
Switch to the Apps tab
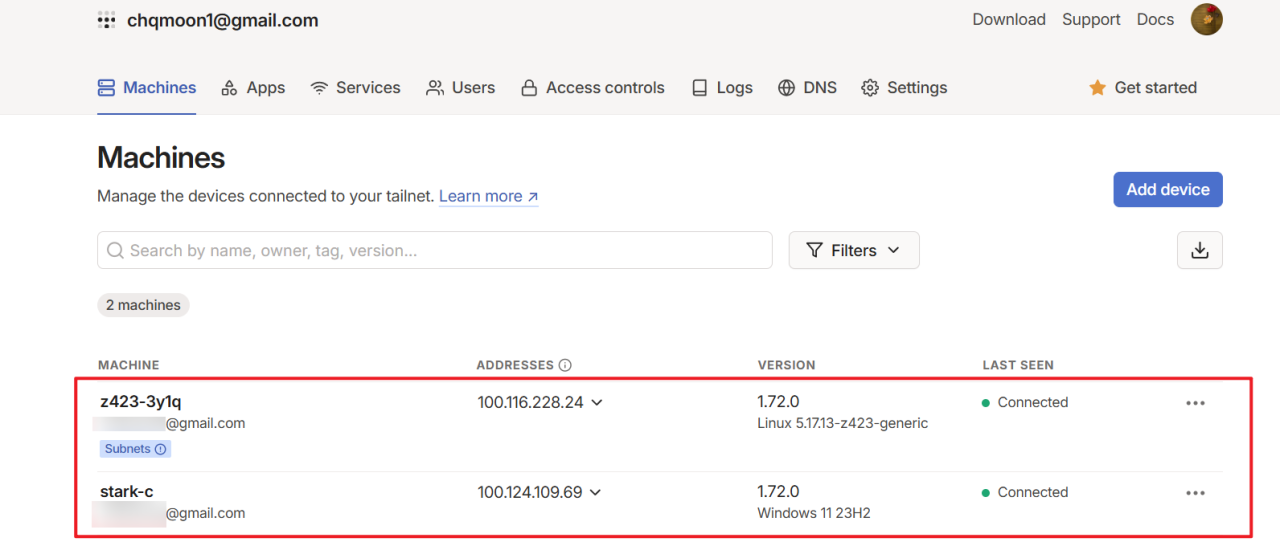(x=253, y=88)
